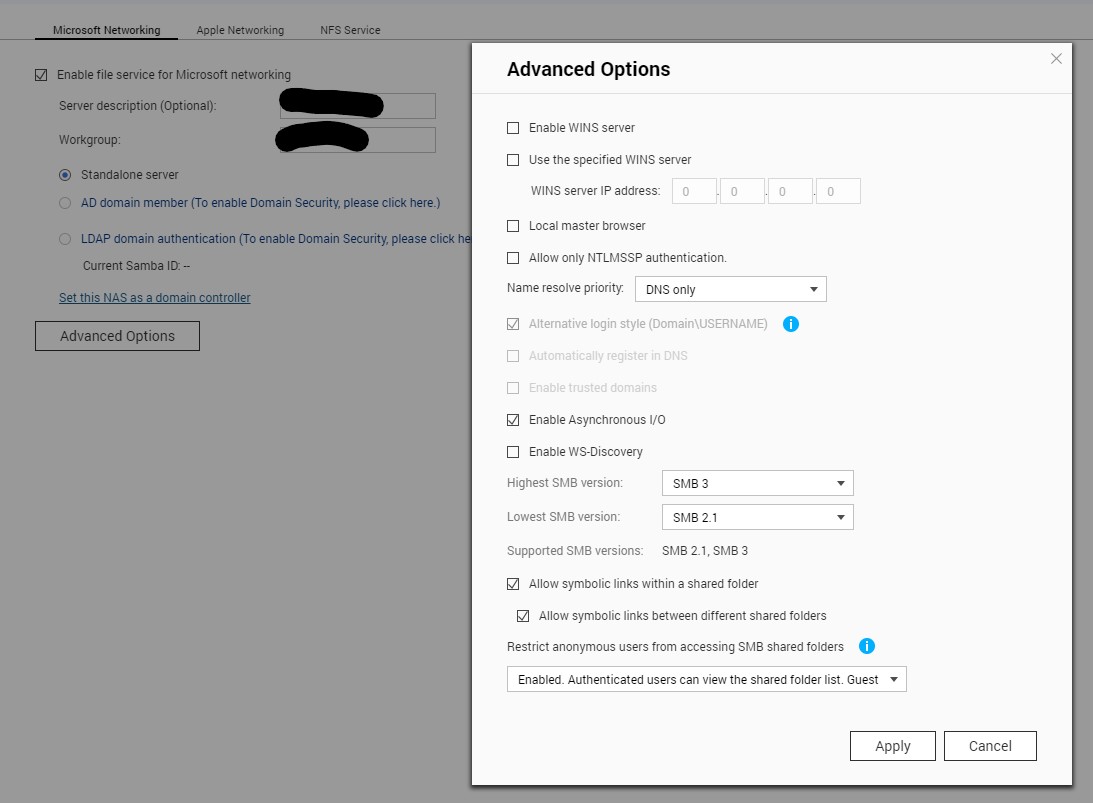Click the Cancel button
The image size is (1093, 803).
[991, 746]
